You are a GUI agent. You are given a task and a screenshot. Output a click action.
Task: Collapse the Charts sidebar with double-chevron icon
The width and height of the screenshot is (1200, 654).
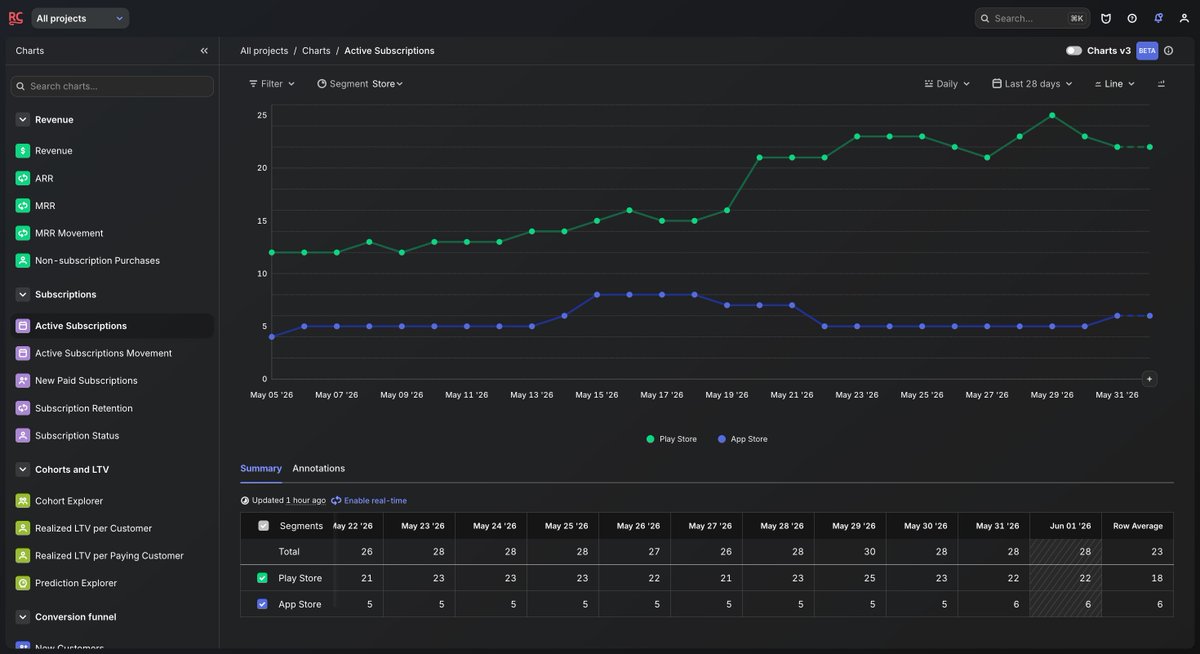[x=204, y=51]
